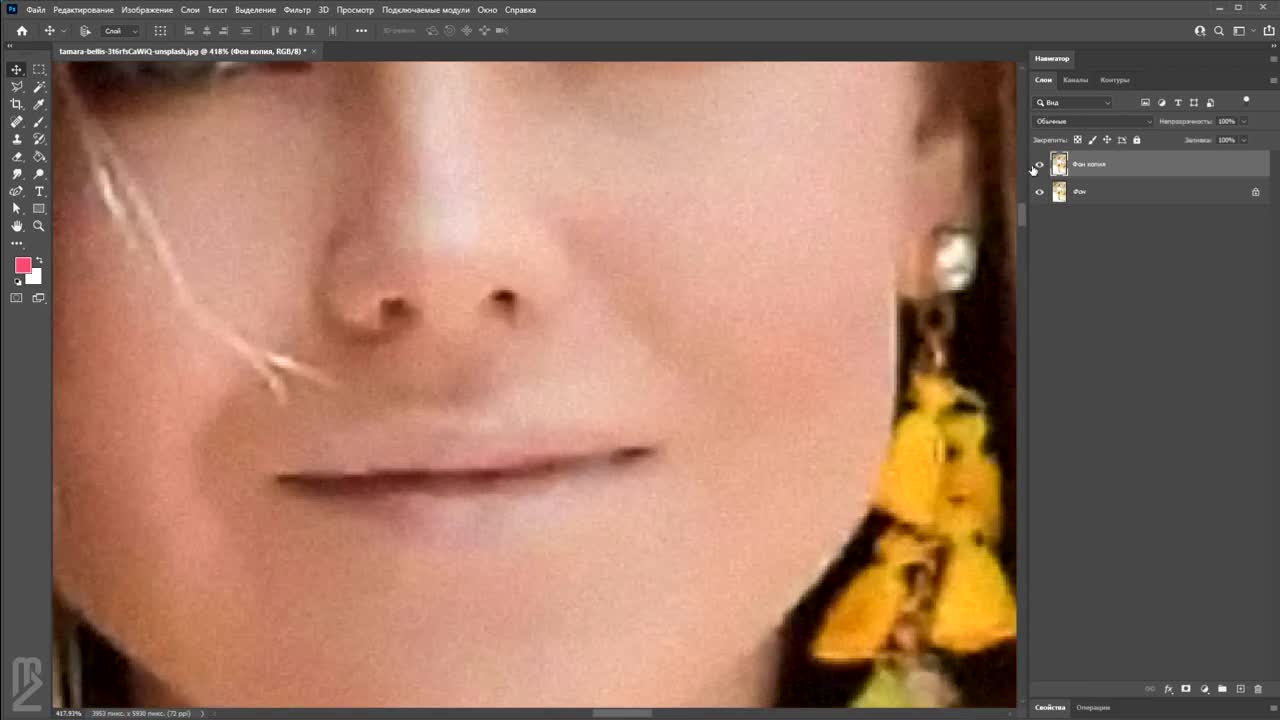Image resolution: width=1280 pixels, height=720 pixels.
Task: Toggle the layer filter switch on
Action: pyautogui.click(x=1246, y=100)
